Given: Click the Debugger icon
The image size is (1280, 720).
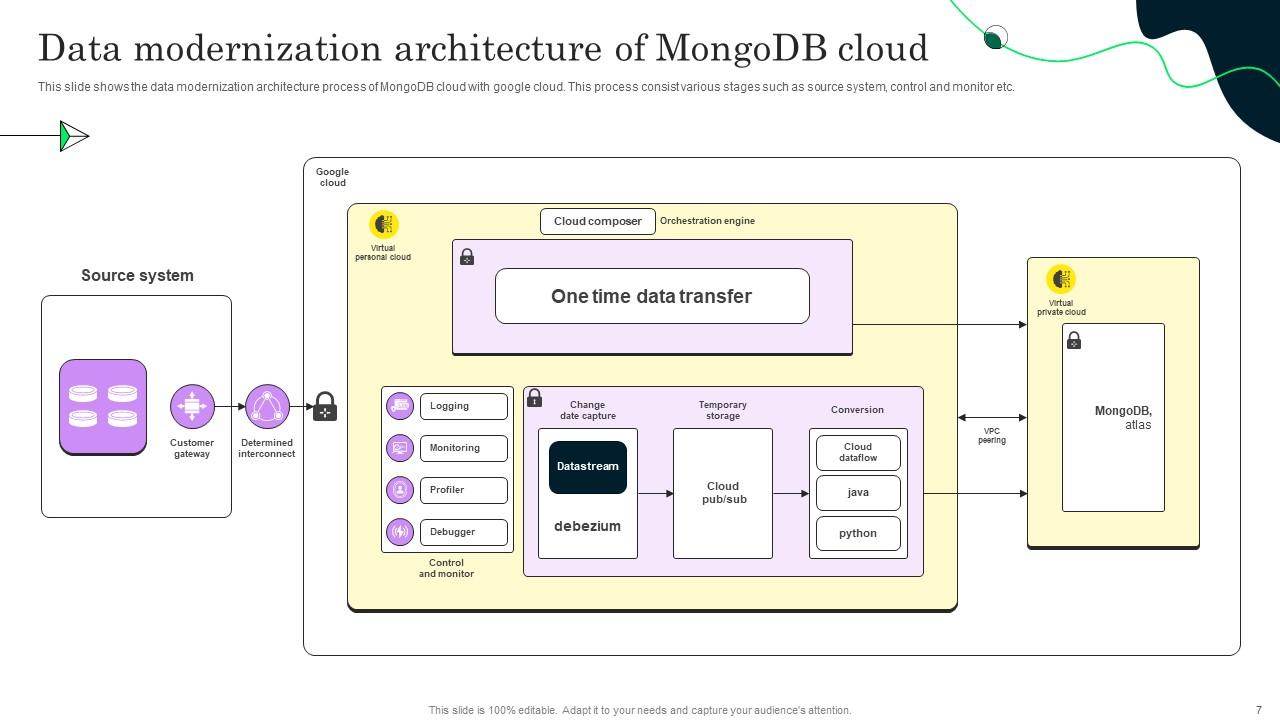Looking at the screenshot, I should point(399,532).
